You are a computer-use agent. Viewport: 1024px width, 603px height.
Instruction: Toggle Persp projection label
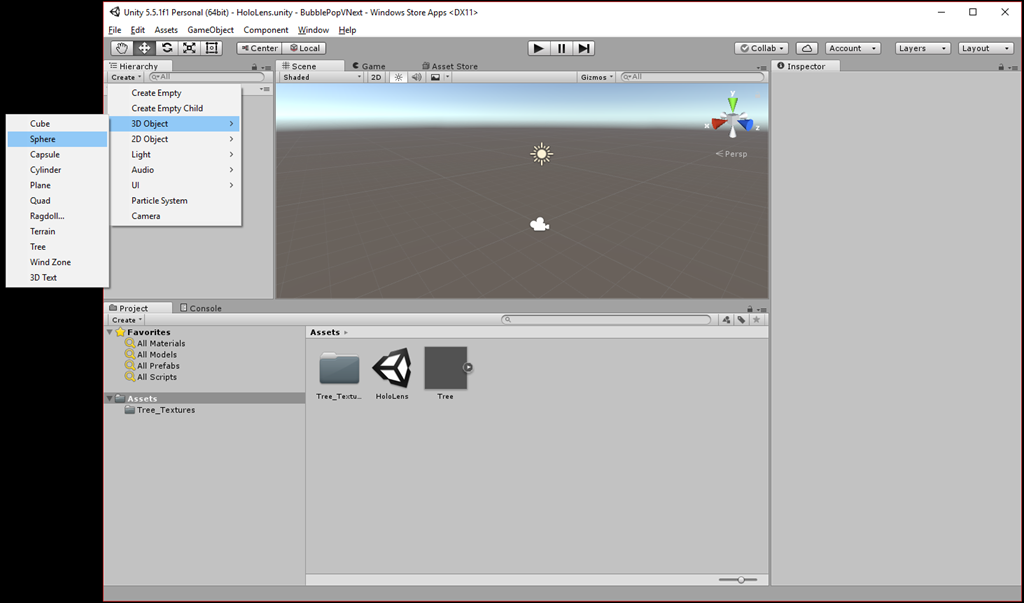[x=731, y=154]
